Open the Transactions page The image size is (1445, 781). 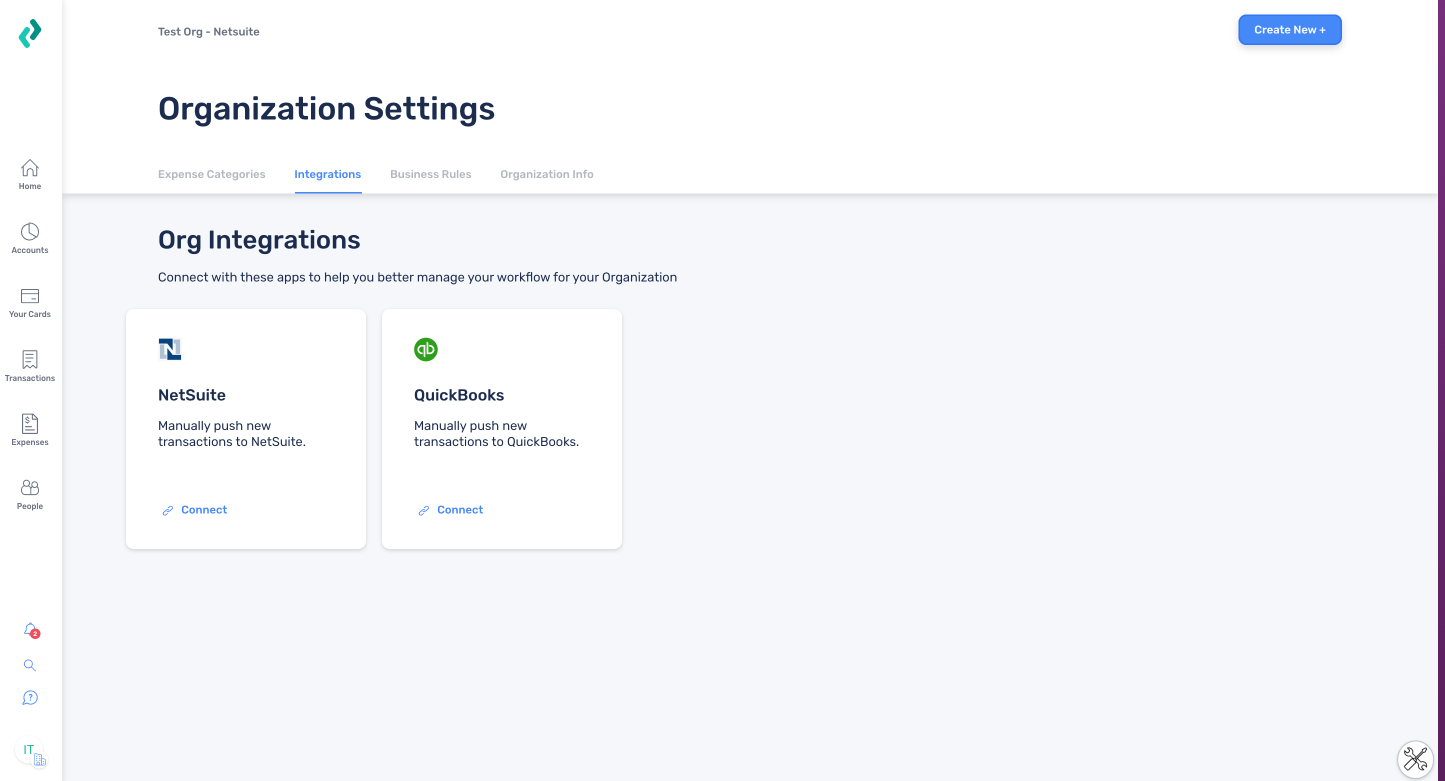point(30,366)
